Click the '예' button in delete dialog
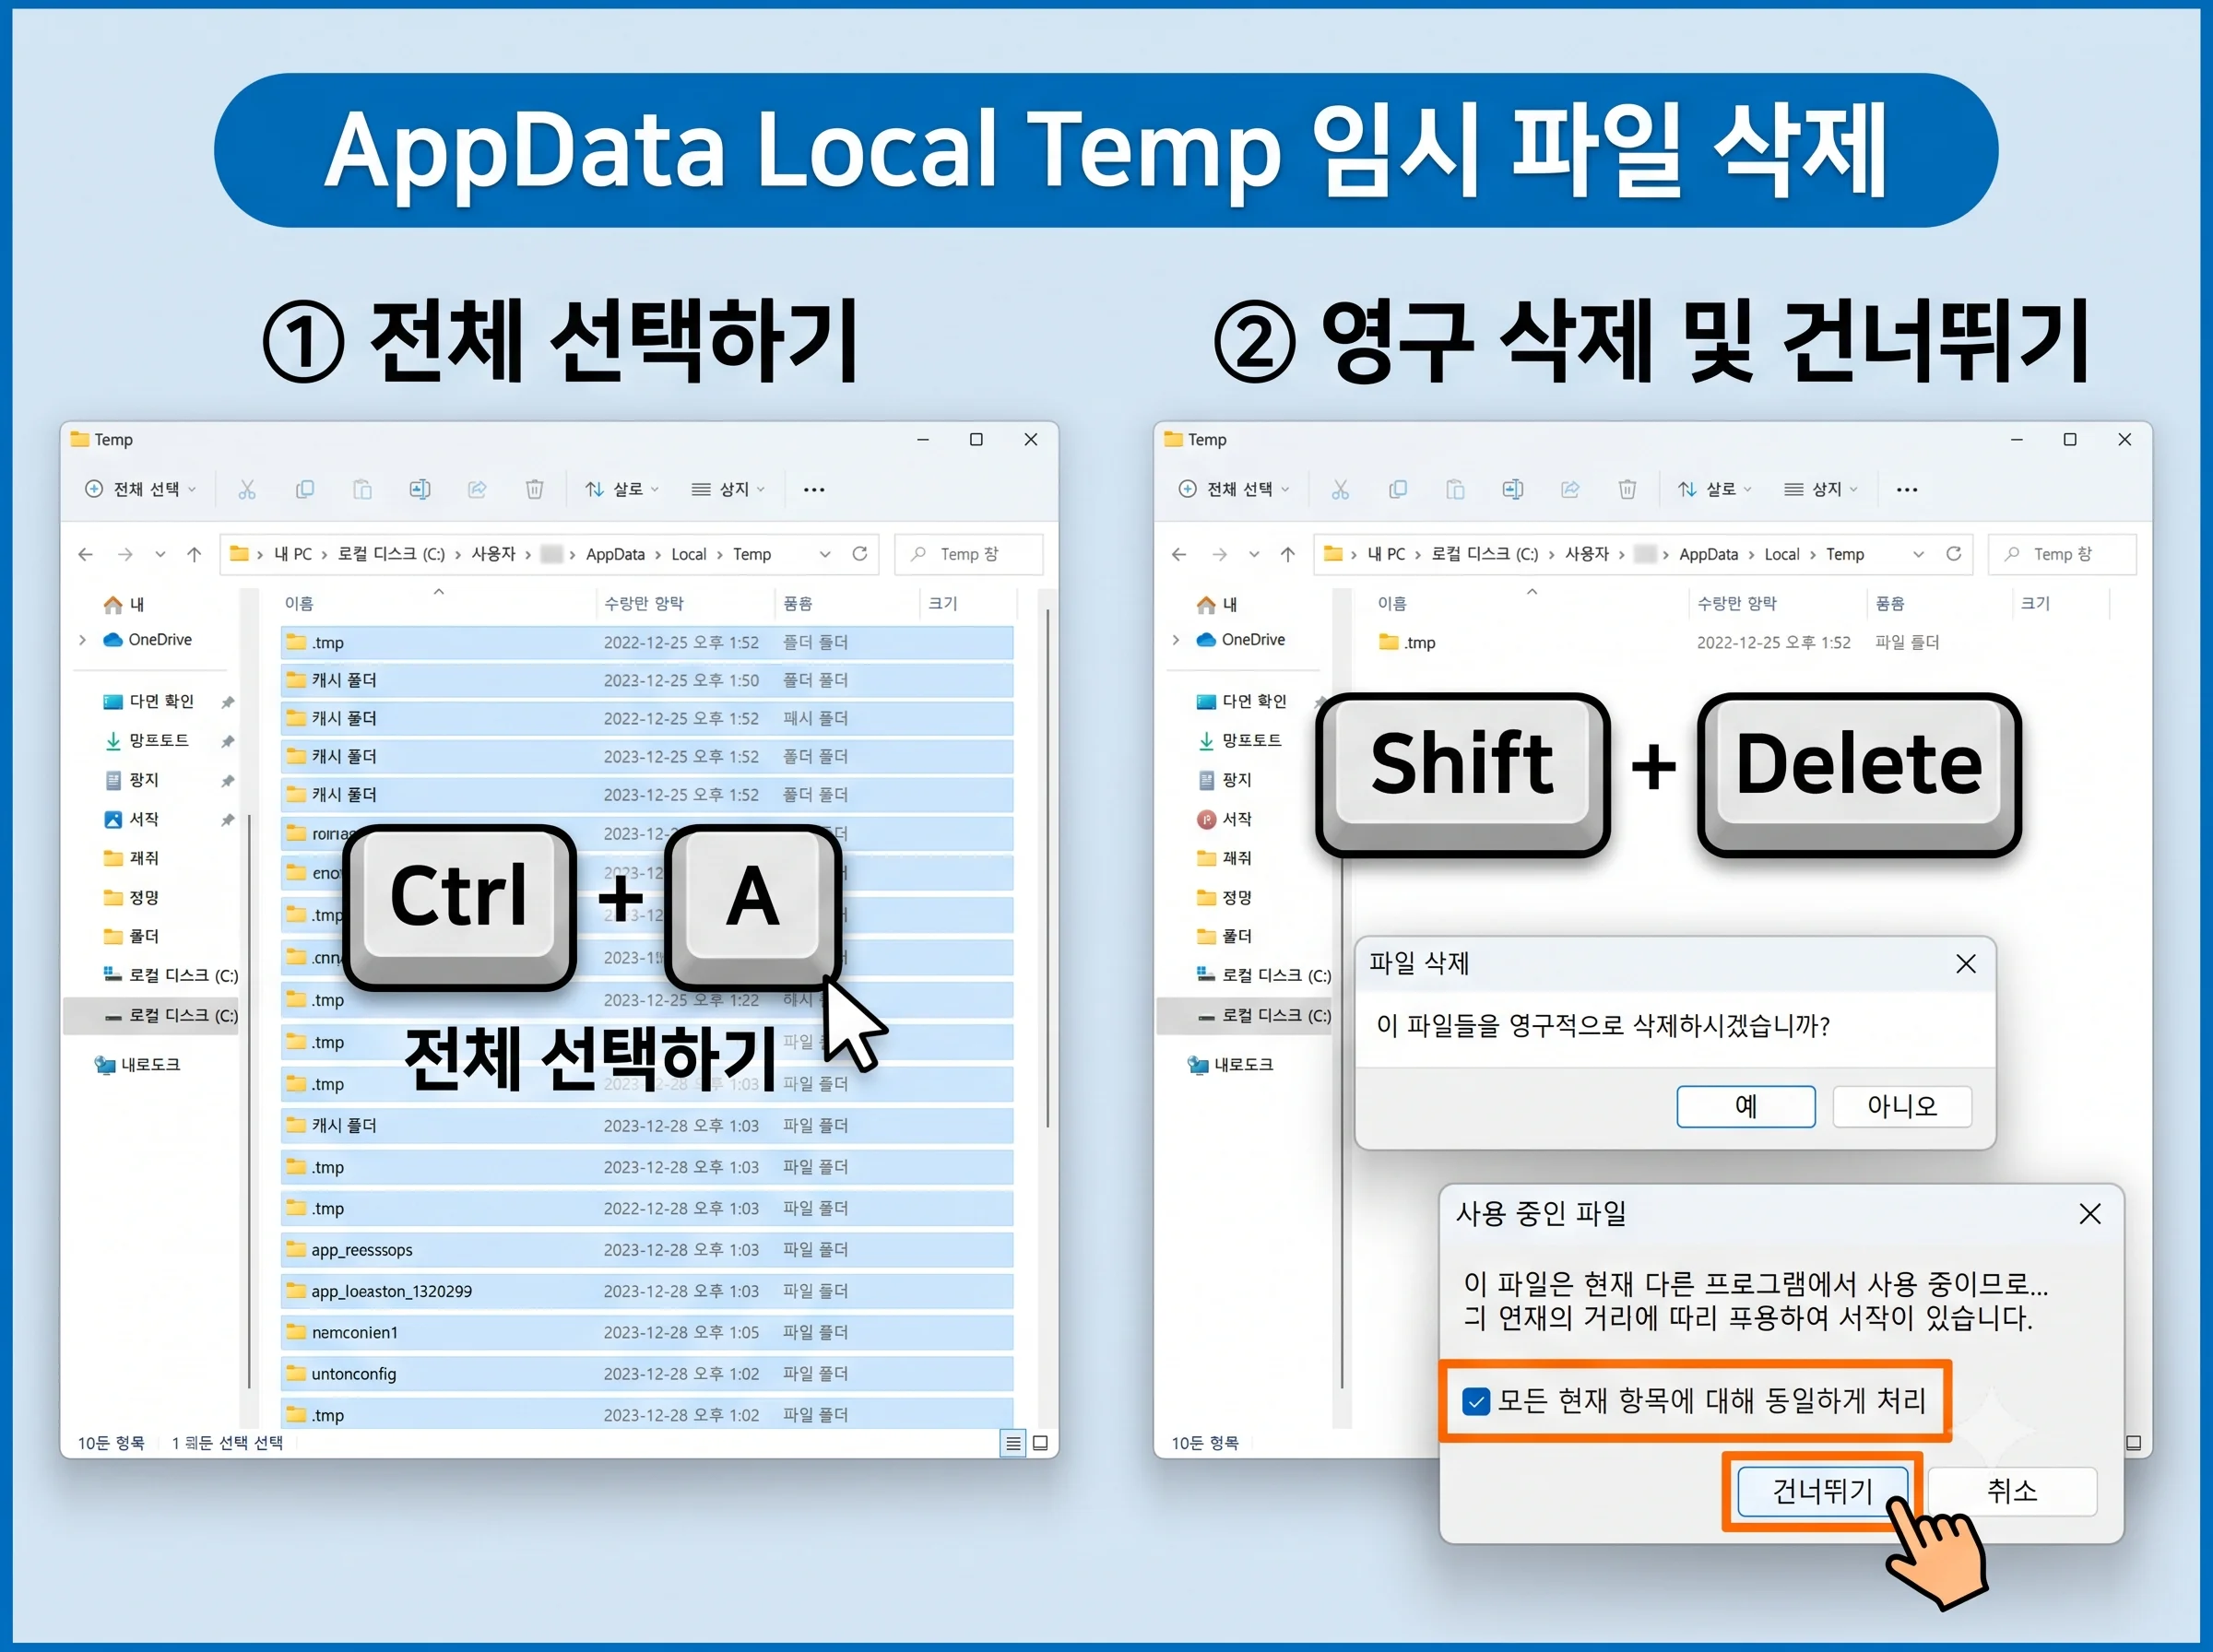Image resolution: width=2213 pixels, height=1652 pixels. point(1745,1106)
